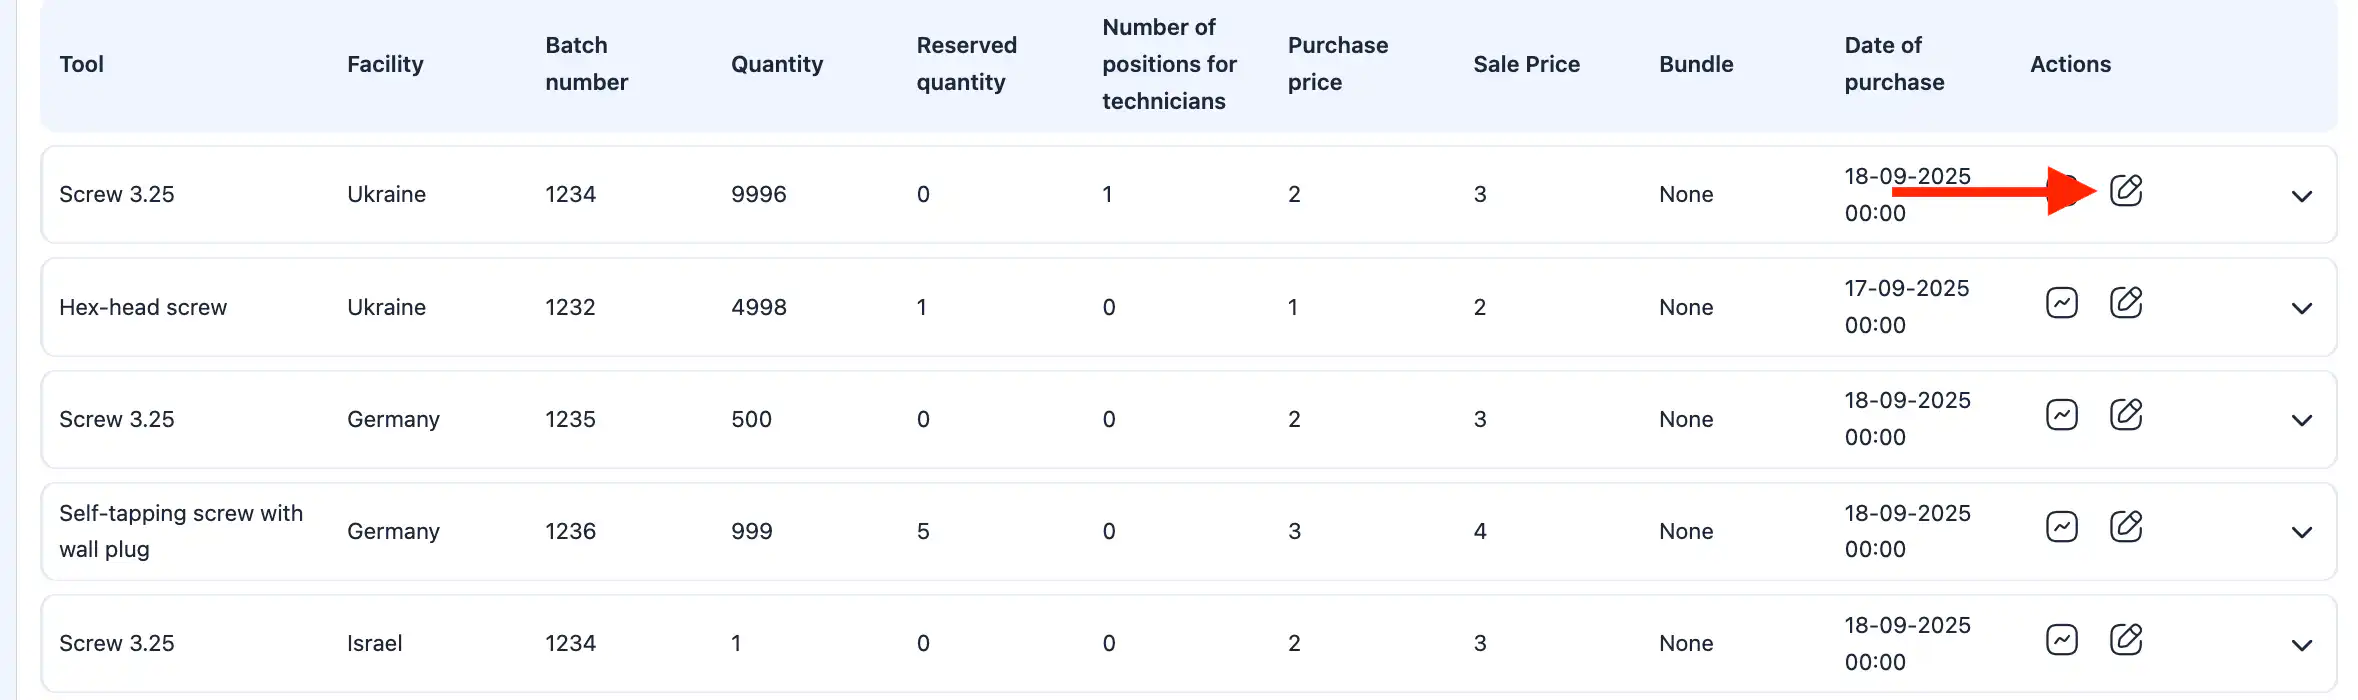Select the Hex-head screw tool name
2358x700 pixels.
tap(143, 307)
